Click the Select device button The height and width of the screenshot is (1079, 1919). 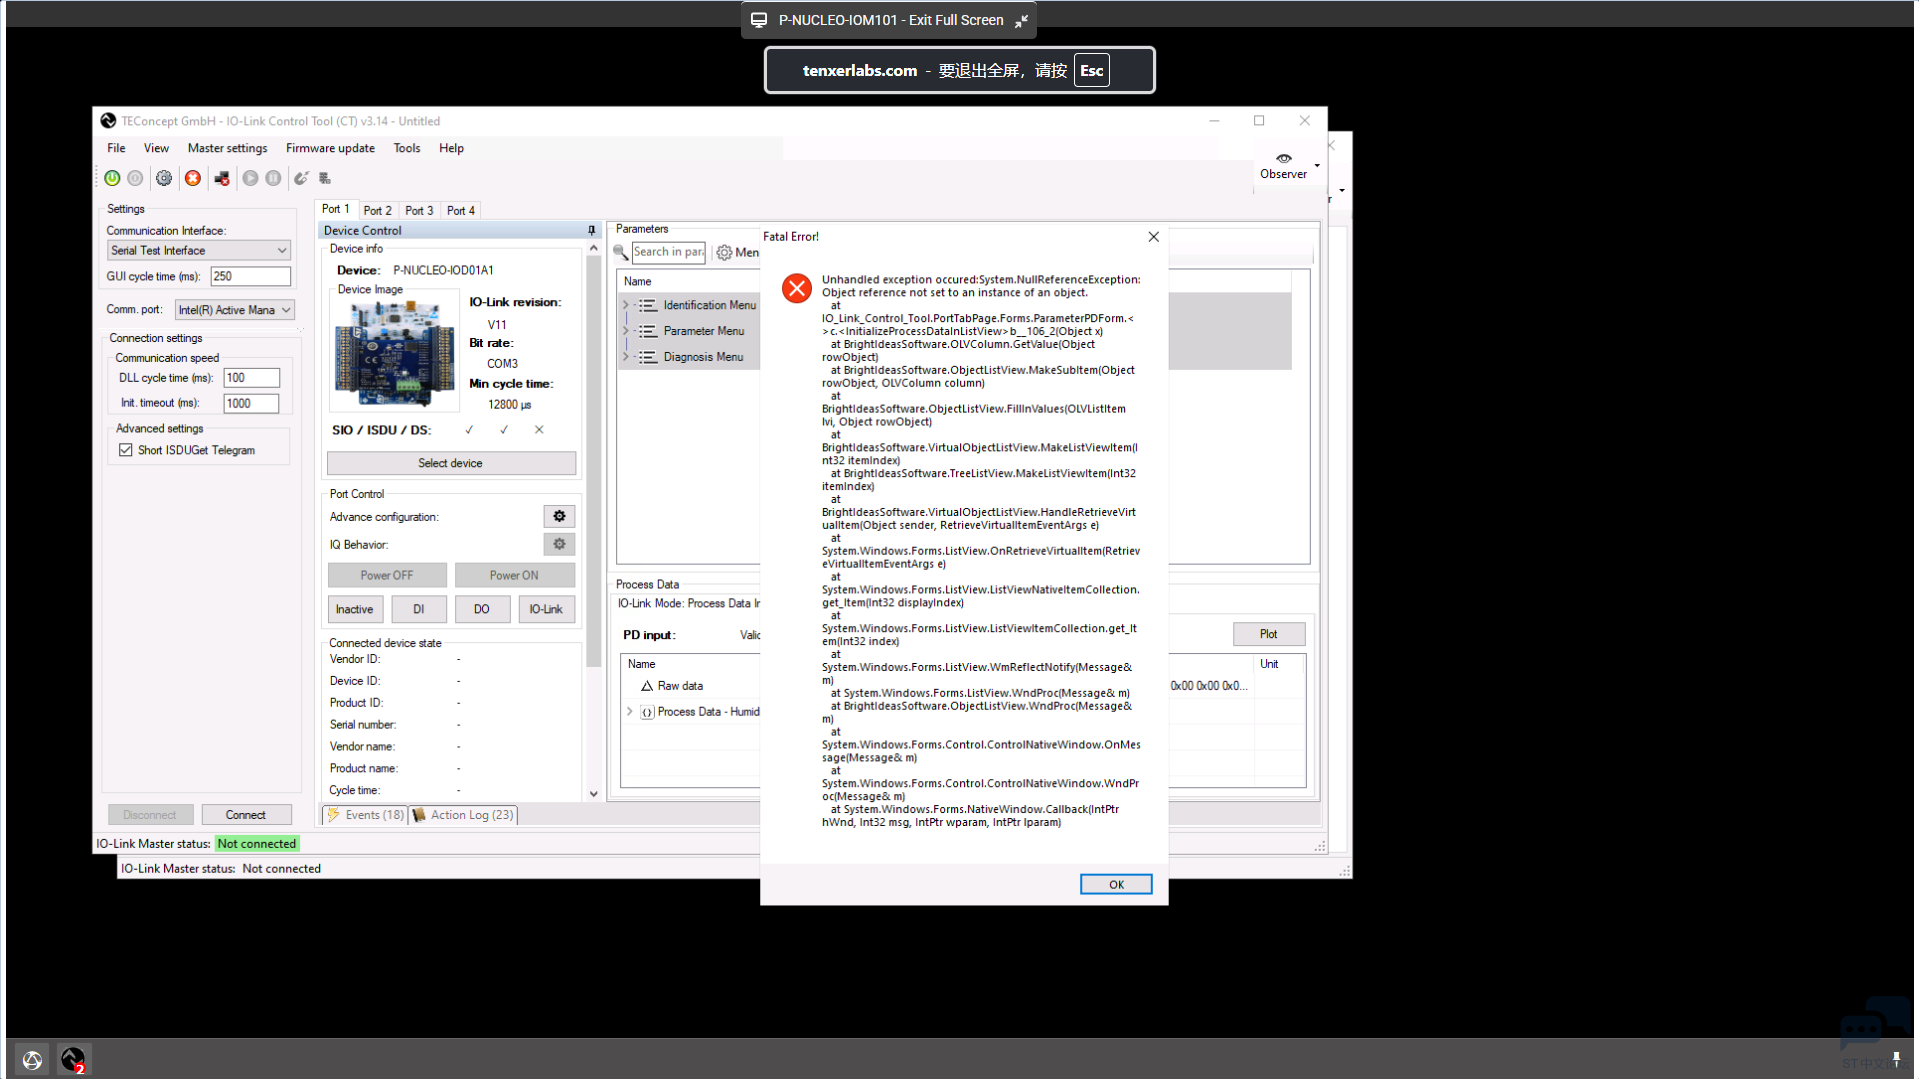pyautogui.click(x=451, y=464)
